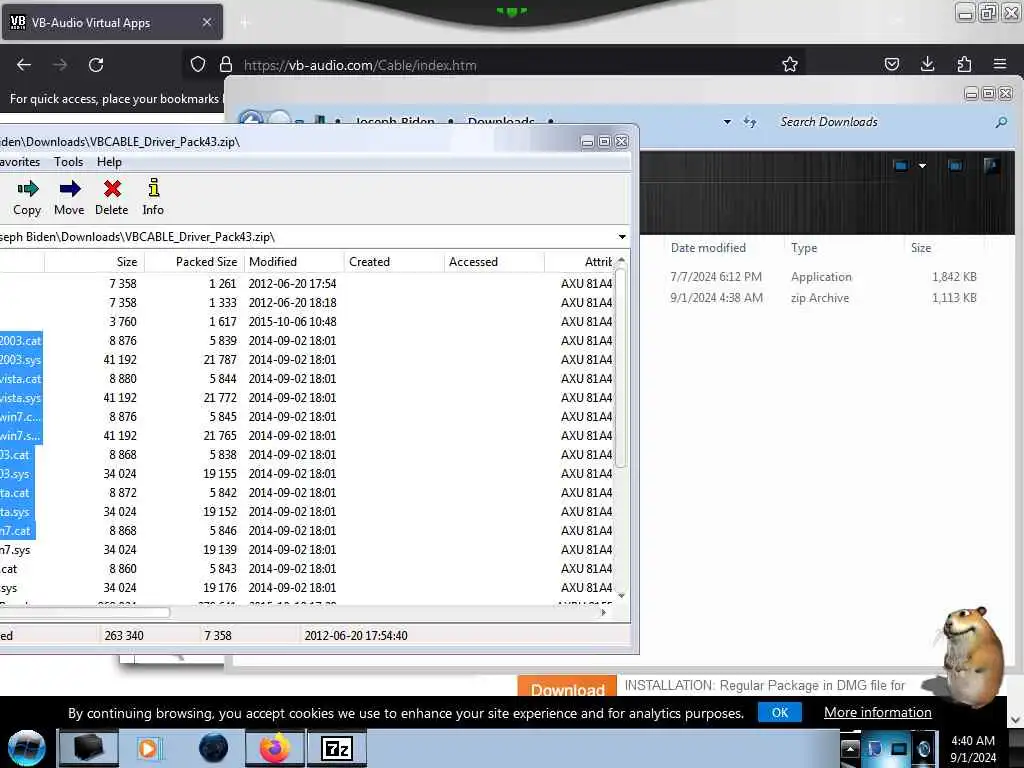The image size is (1024, 768).
Task: Select the VB-Audio Virtual Apps tab
Action: click(112, 22)
